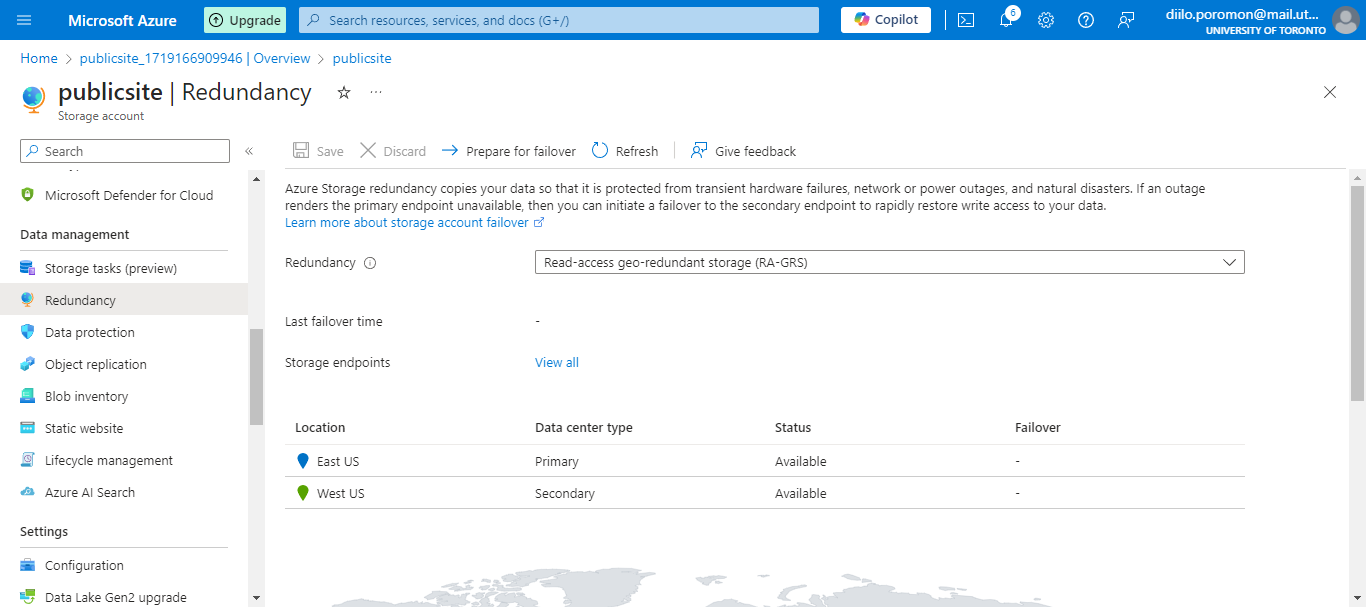1366x607 pixels.
Task: Click the feedback icon in top bar
Action: click(x=1126, y=20)
